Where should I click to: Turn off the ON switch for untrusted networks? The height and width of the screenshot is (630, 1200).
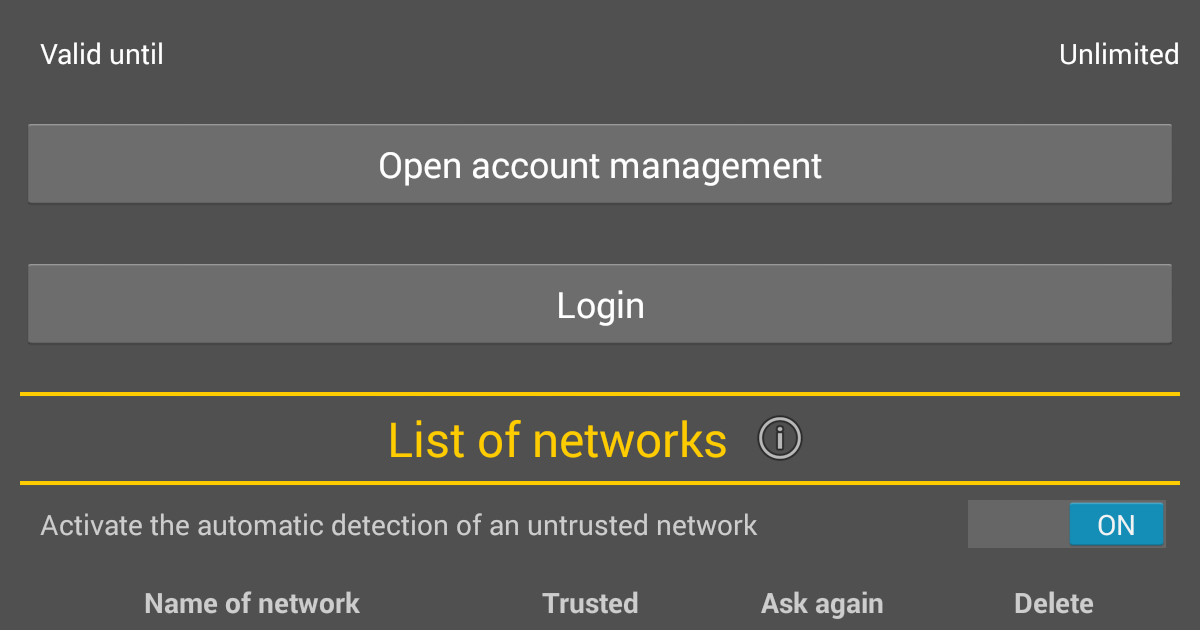1066,524
